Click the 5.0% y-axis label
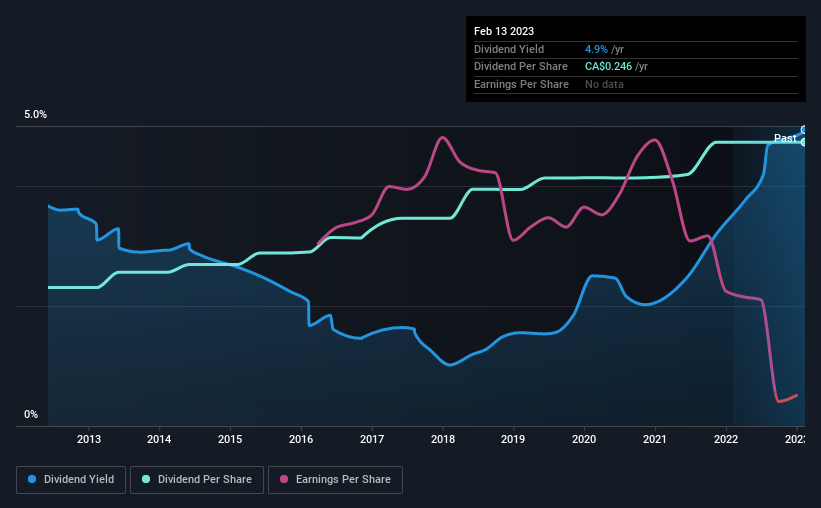The width and height of the screenshot is (821, 508). (x=35, y=115)
